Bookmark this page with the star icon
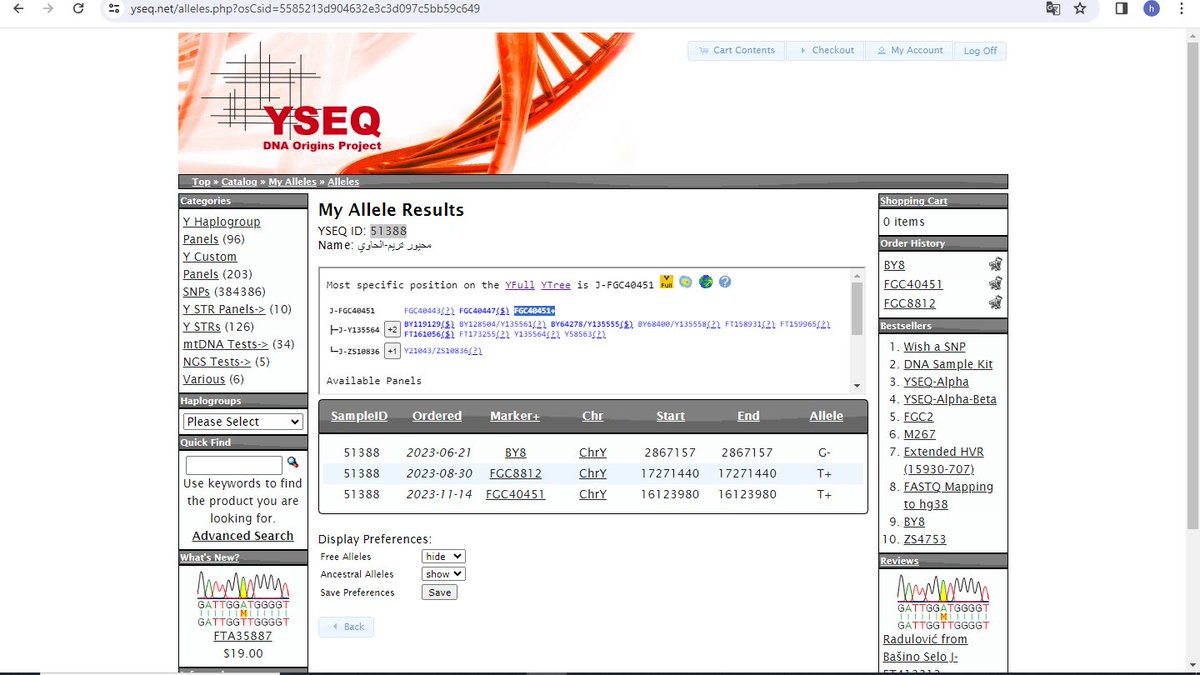The height and width of the screenshot is (675, 1200). click(1080, 9)
